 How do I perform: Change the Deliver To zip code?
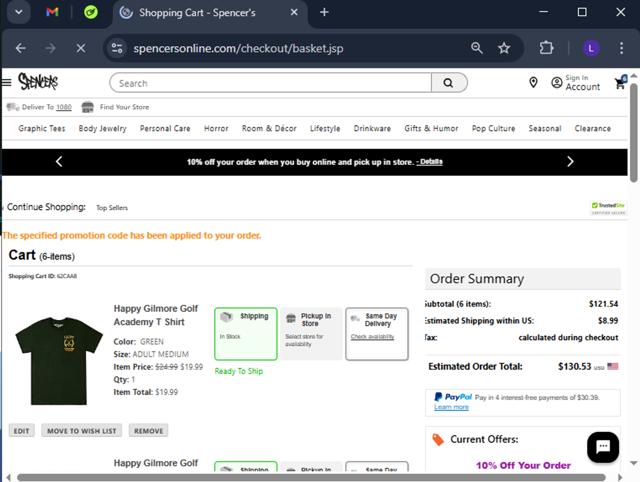64,107
